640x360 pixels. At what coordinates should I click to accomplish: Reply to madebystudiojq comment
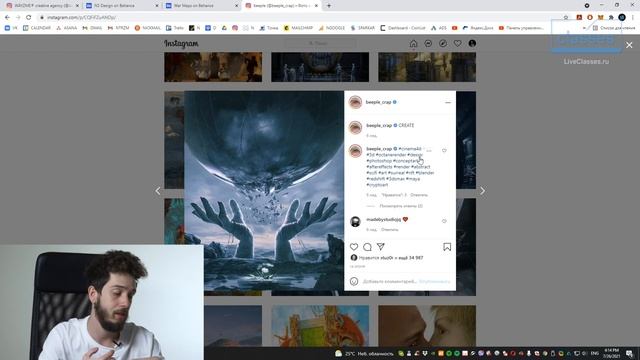point(389,230)
